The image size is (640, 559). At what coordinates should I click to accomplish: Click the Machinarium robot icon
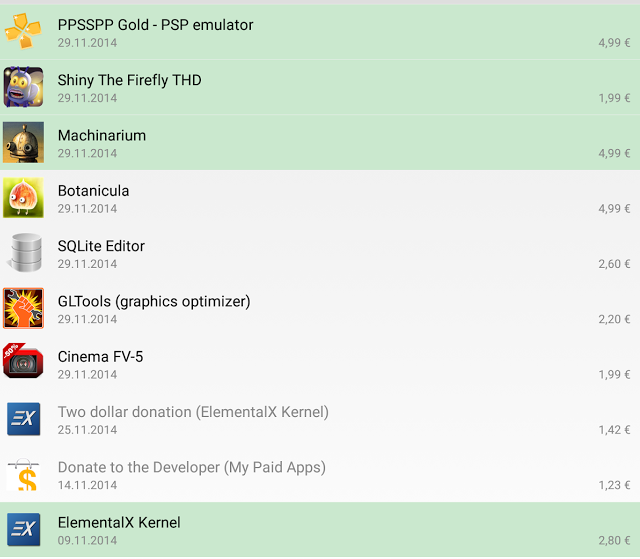[23, 142]
